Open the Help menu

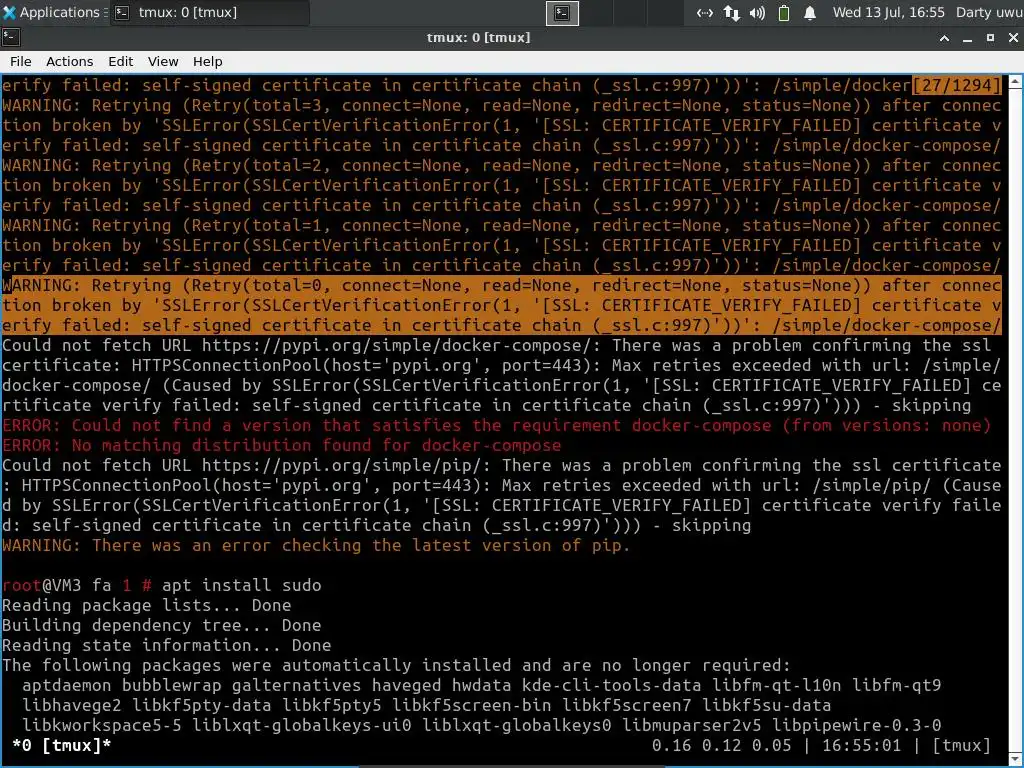pyautogui.click(x=208, y=61)
